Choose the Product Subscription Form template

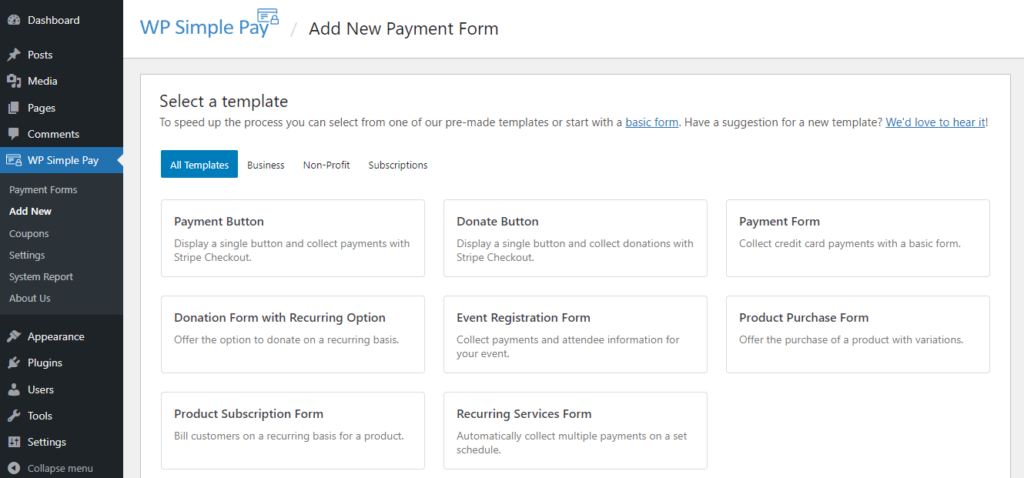tap(293, 430)
